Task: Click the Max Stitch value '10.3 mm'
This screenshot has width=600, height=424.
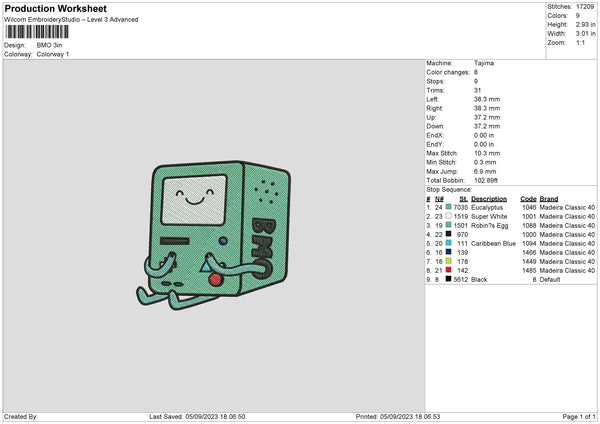Action: (487, 153)
